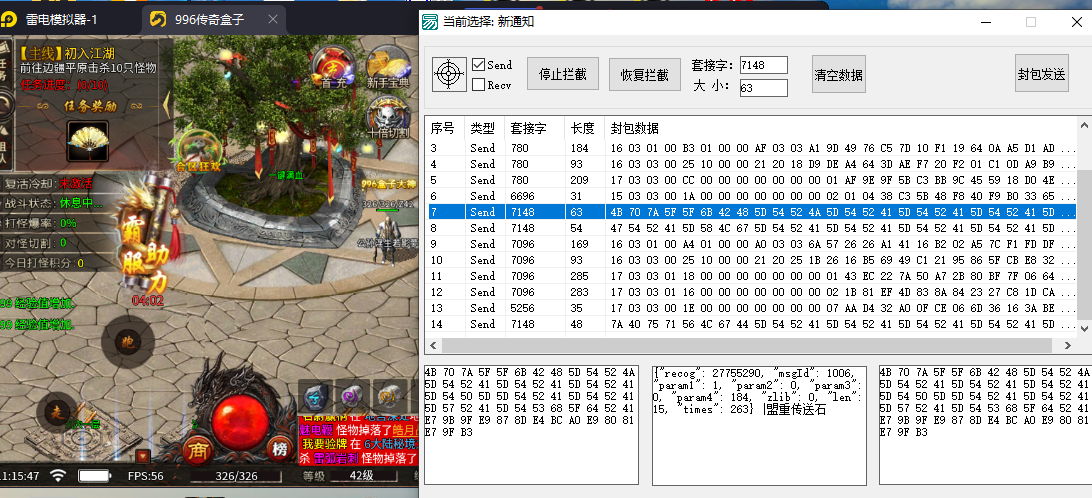
Task: Click the 封包发送 button
Action: (x=1041, y=74)
